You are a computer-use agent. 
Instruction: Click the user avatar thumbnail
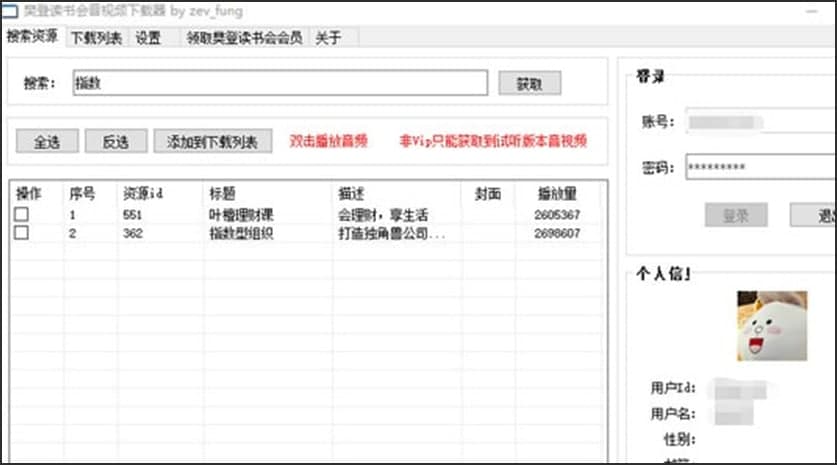772,326
